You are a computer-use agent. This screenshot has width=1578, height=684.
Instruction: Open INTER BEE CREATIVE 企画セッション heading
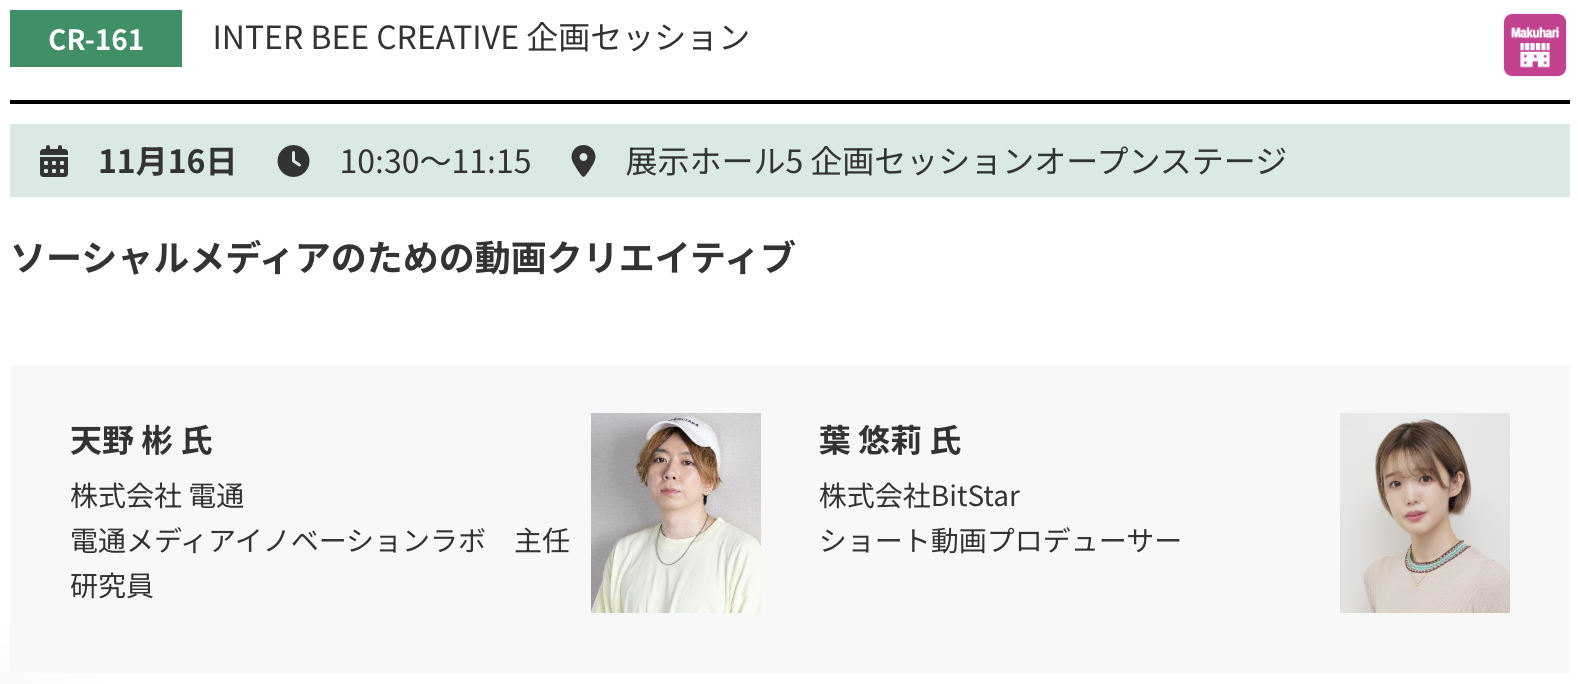[x=481, y=38]
